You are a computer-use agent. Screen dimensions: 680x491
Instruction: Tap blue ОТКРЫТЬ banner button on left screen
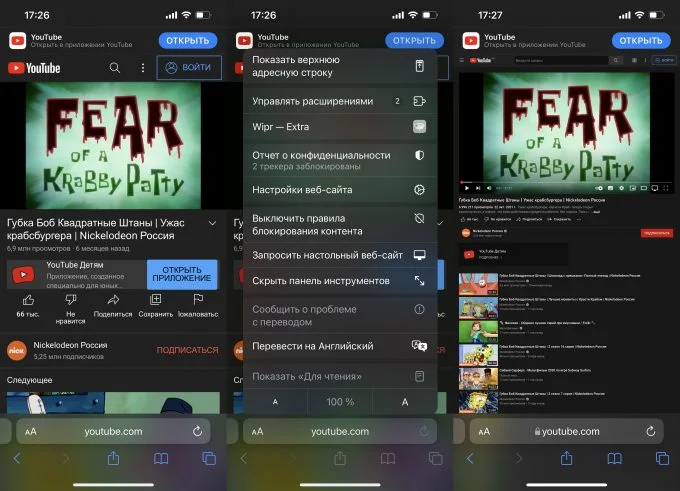click(x=188, y=40)
